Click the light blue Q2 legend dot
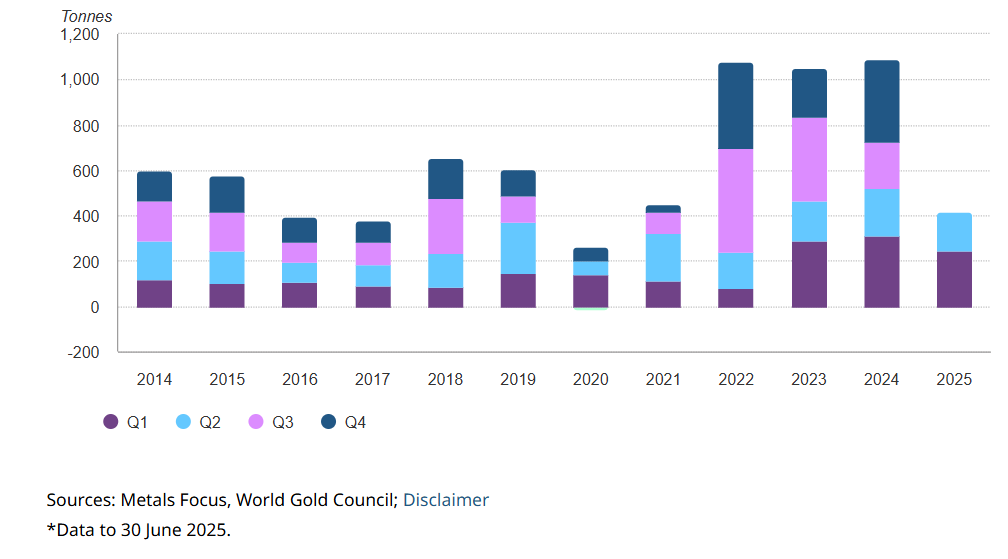Viewport: 1008px width, 559px height. pos(183,422)
